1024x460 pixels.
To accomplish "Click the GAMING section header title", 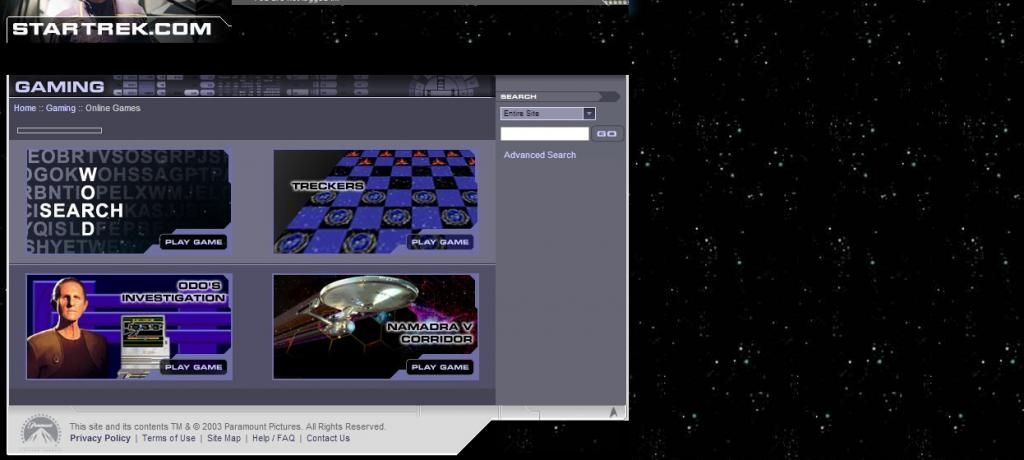I will pos(59,87).
